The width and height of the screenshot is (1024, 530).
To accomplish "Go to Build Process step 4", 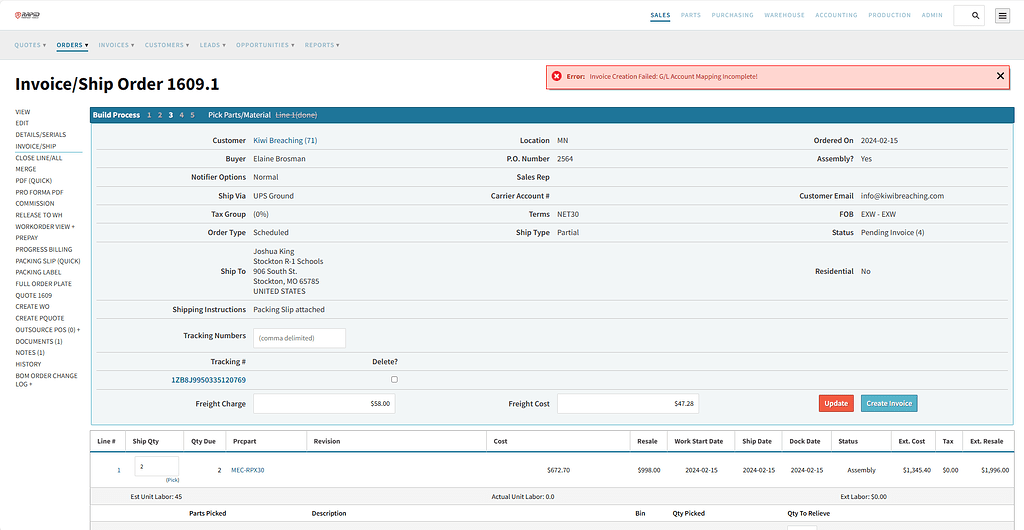I will click(182, 115).
